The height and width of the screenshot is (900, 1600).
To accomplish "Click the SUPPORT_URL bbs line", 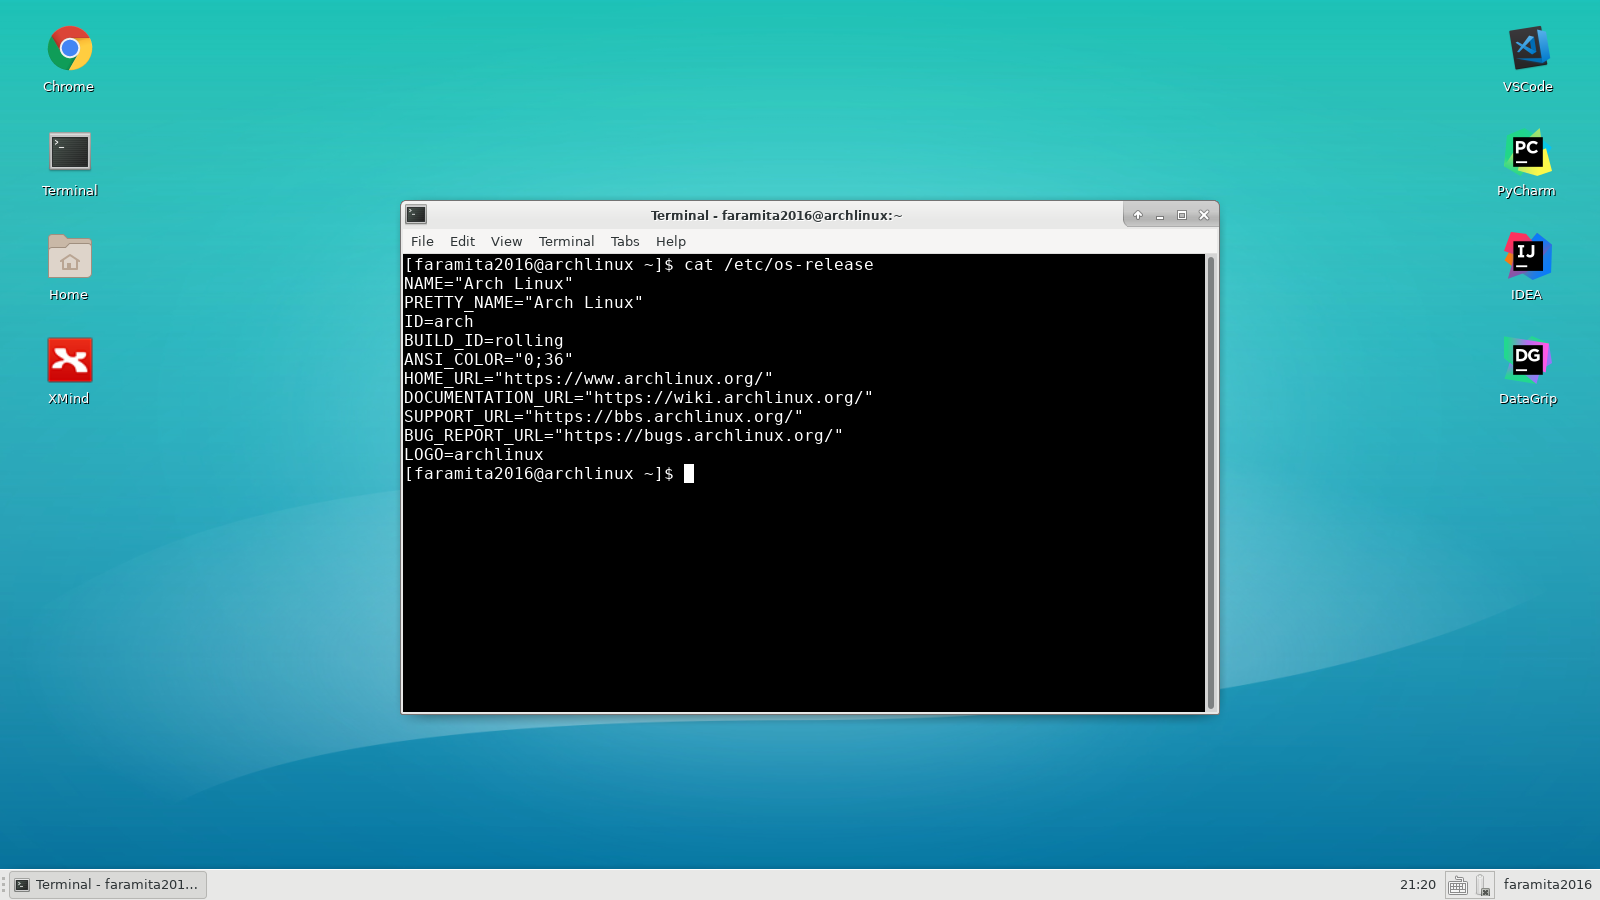I will pyautogui.click(x=603, y=417).
